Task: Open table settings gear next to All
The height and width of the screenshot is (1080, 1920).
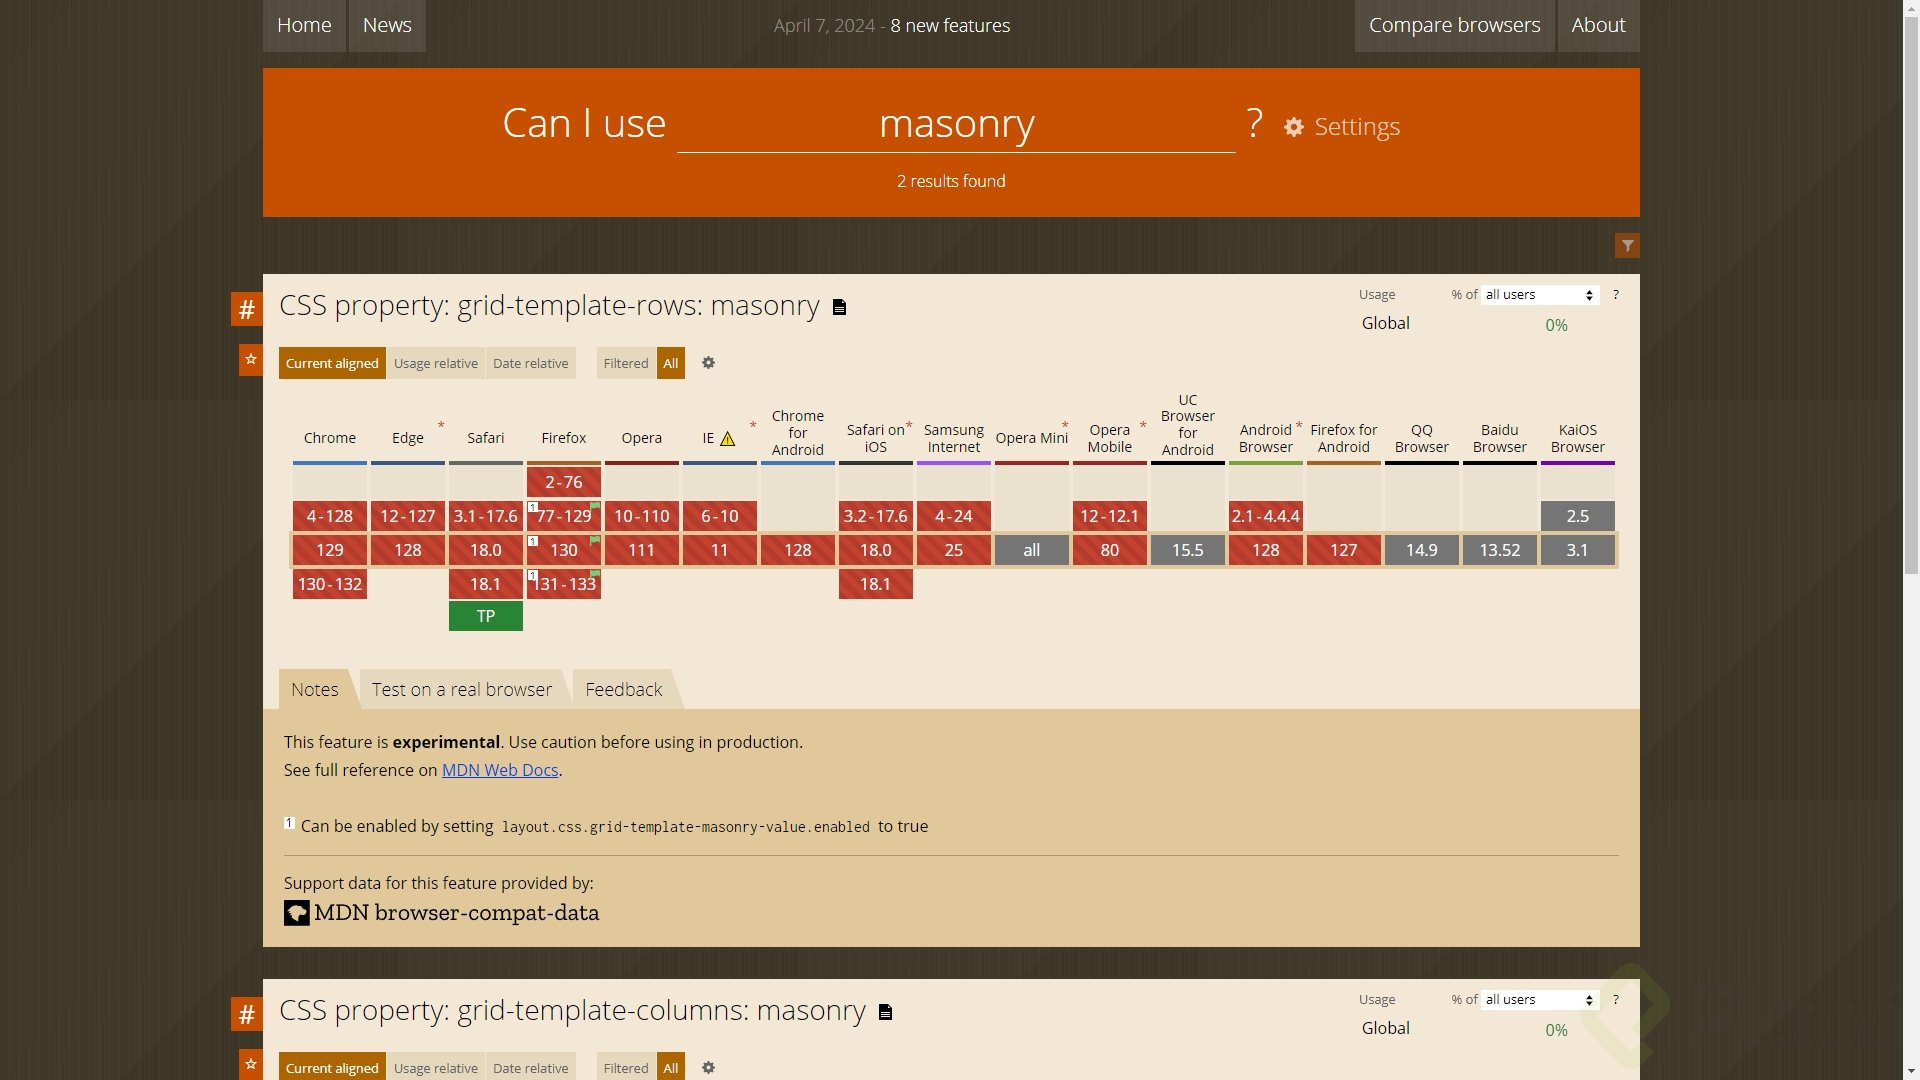Action: point(708,363)
